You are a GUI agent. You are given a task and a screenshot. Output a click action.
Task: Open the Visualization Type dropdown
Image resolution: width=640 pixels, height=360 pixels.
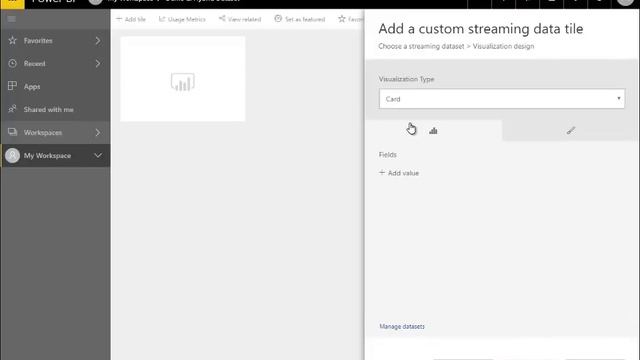502,99
